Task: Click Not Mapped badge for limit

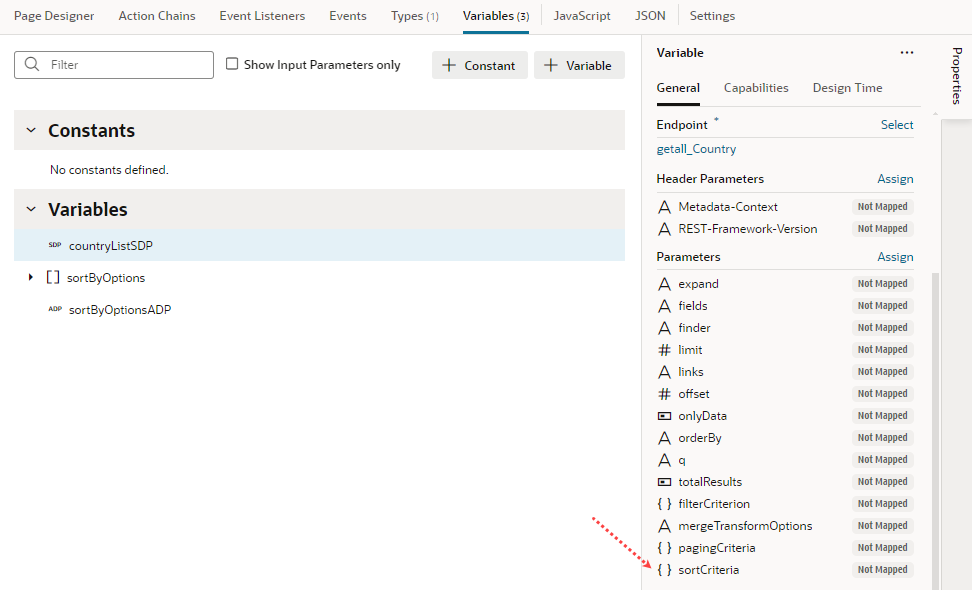Action: point(883,350)
